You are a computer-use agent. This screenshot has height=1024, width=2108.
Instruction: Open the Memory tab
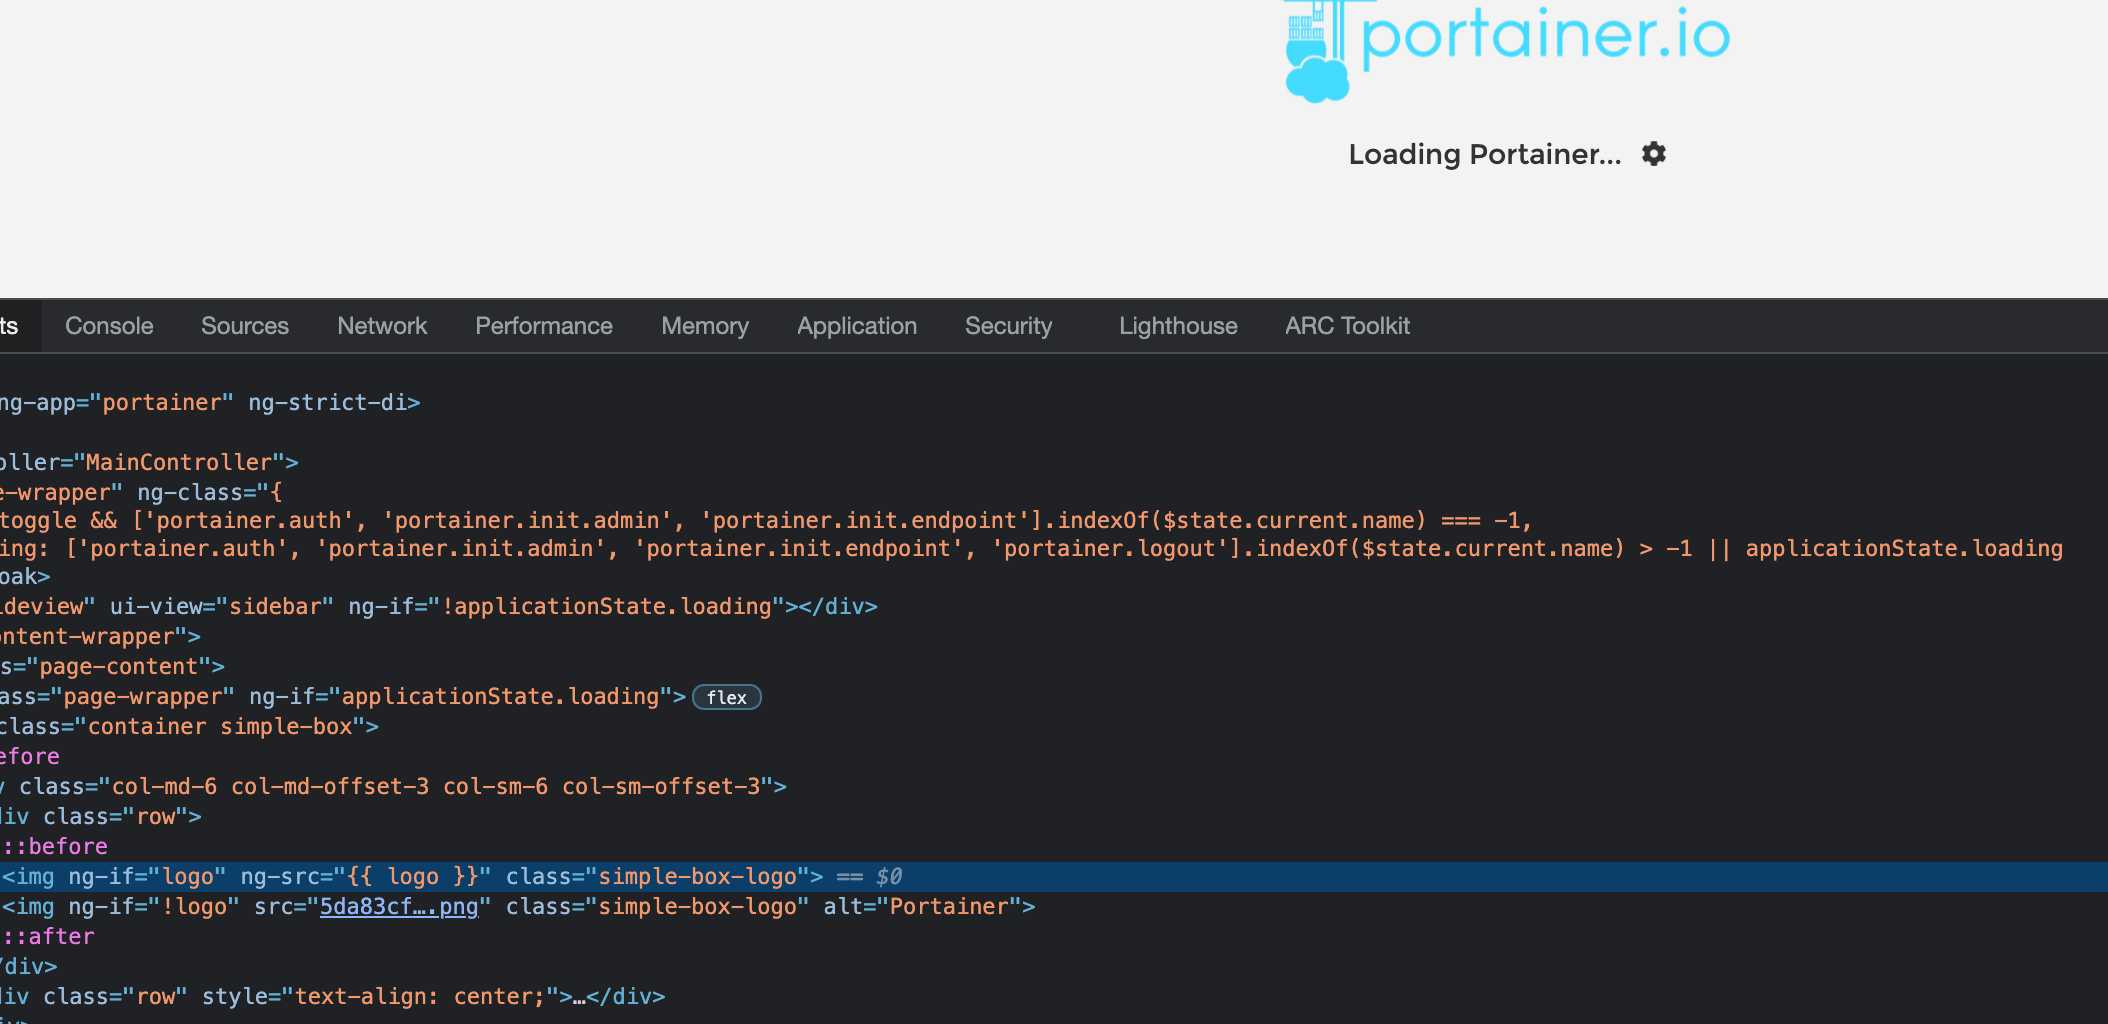pyautogui.click(x=704, y=325)
